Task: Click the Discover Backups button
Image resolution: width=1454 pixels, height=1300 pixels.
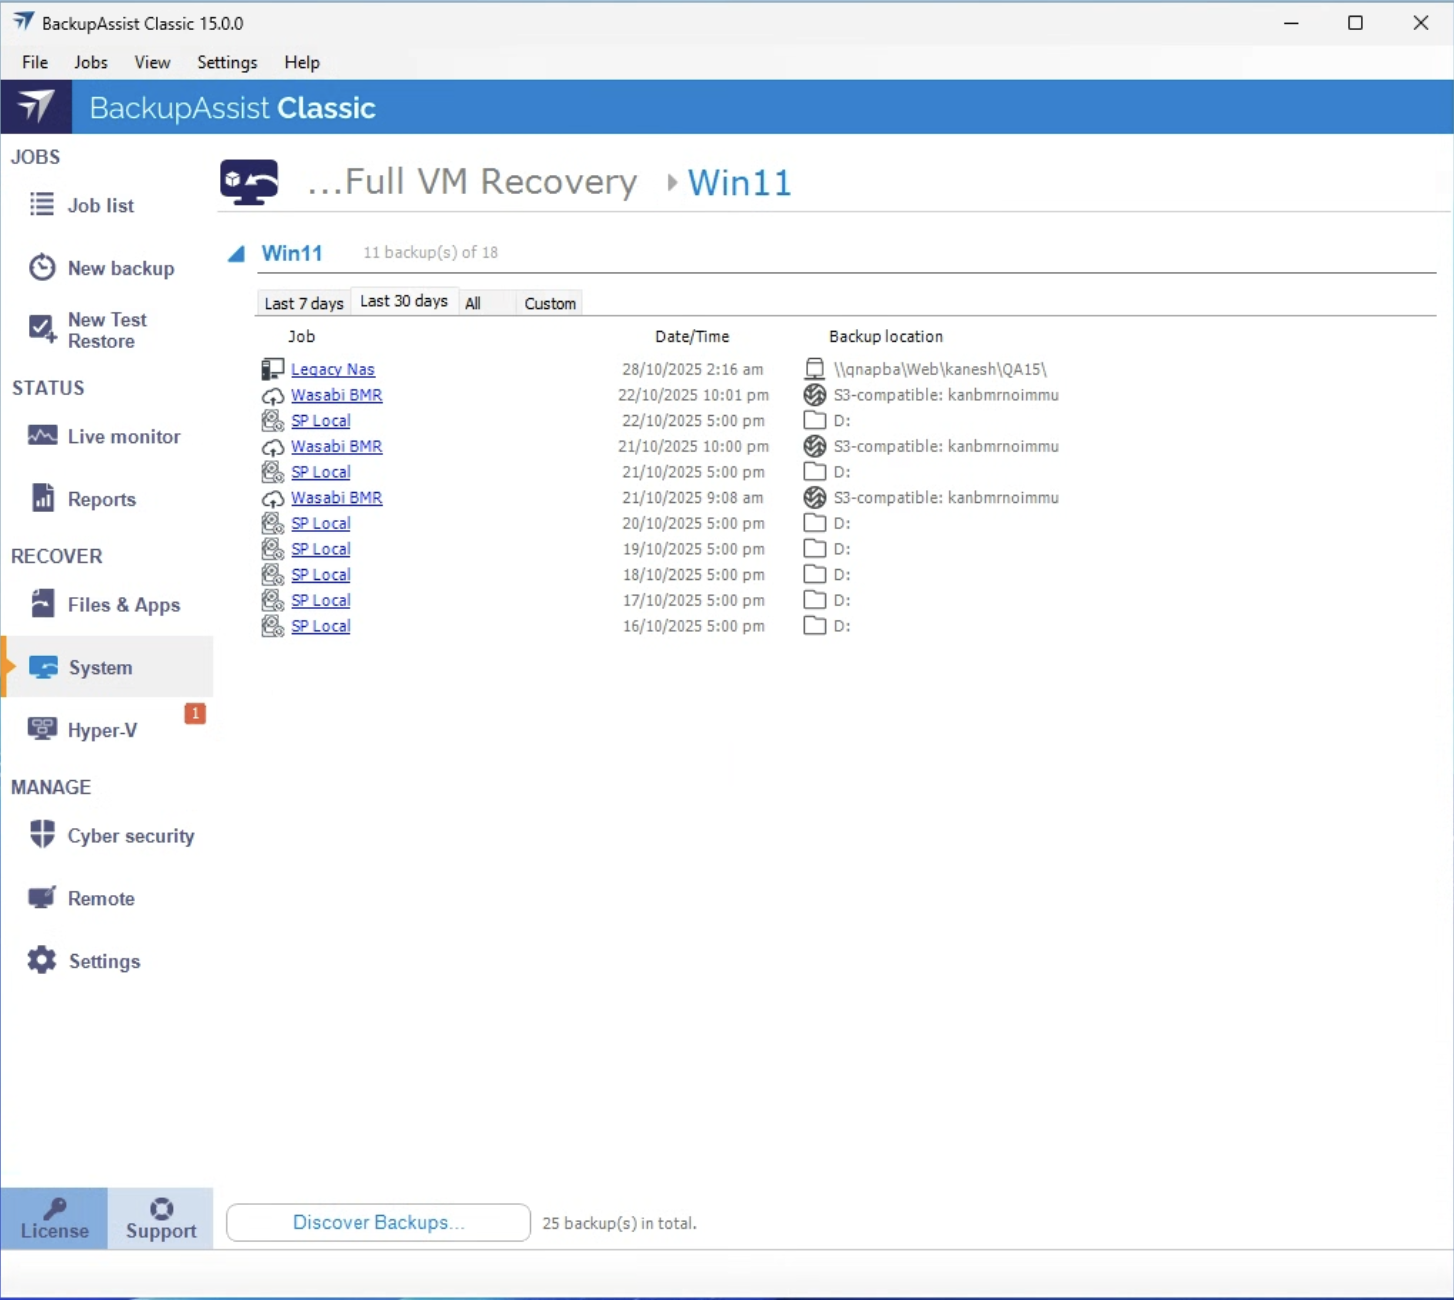Action: coord(378,1222)
